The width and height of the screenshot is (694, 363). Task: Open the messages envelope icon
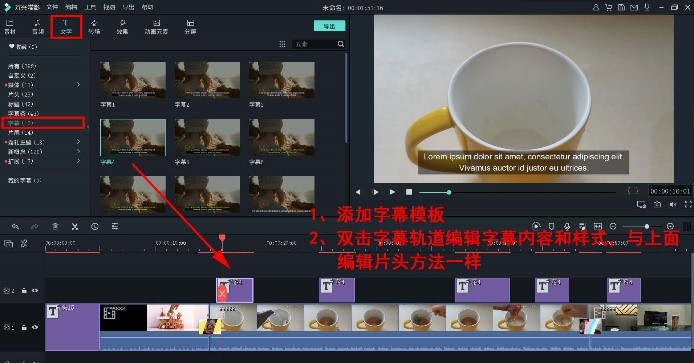[x=634, y=8]
